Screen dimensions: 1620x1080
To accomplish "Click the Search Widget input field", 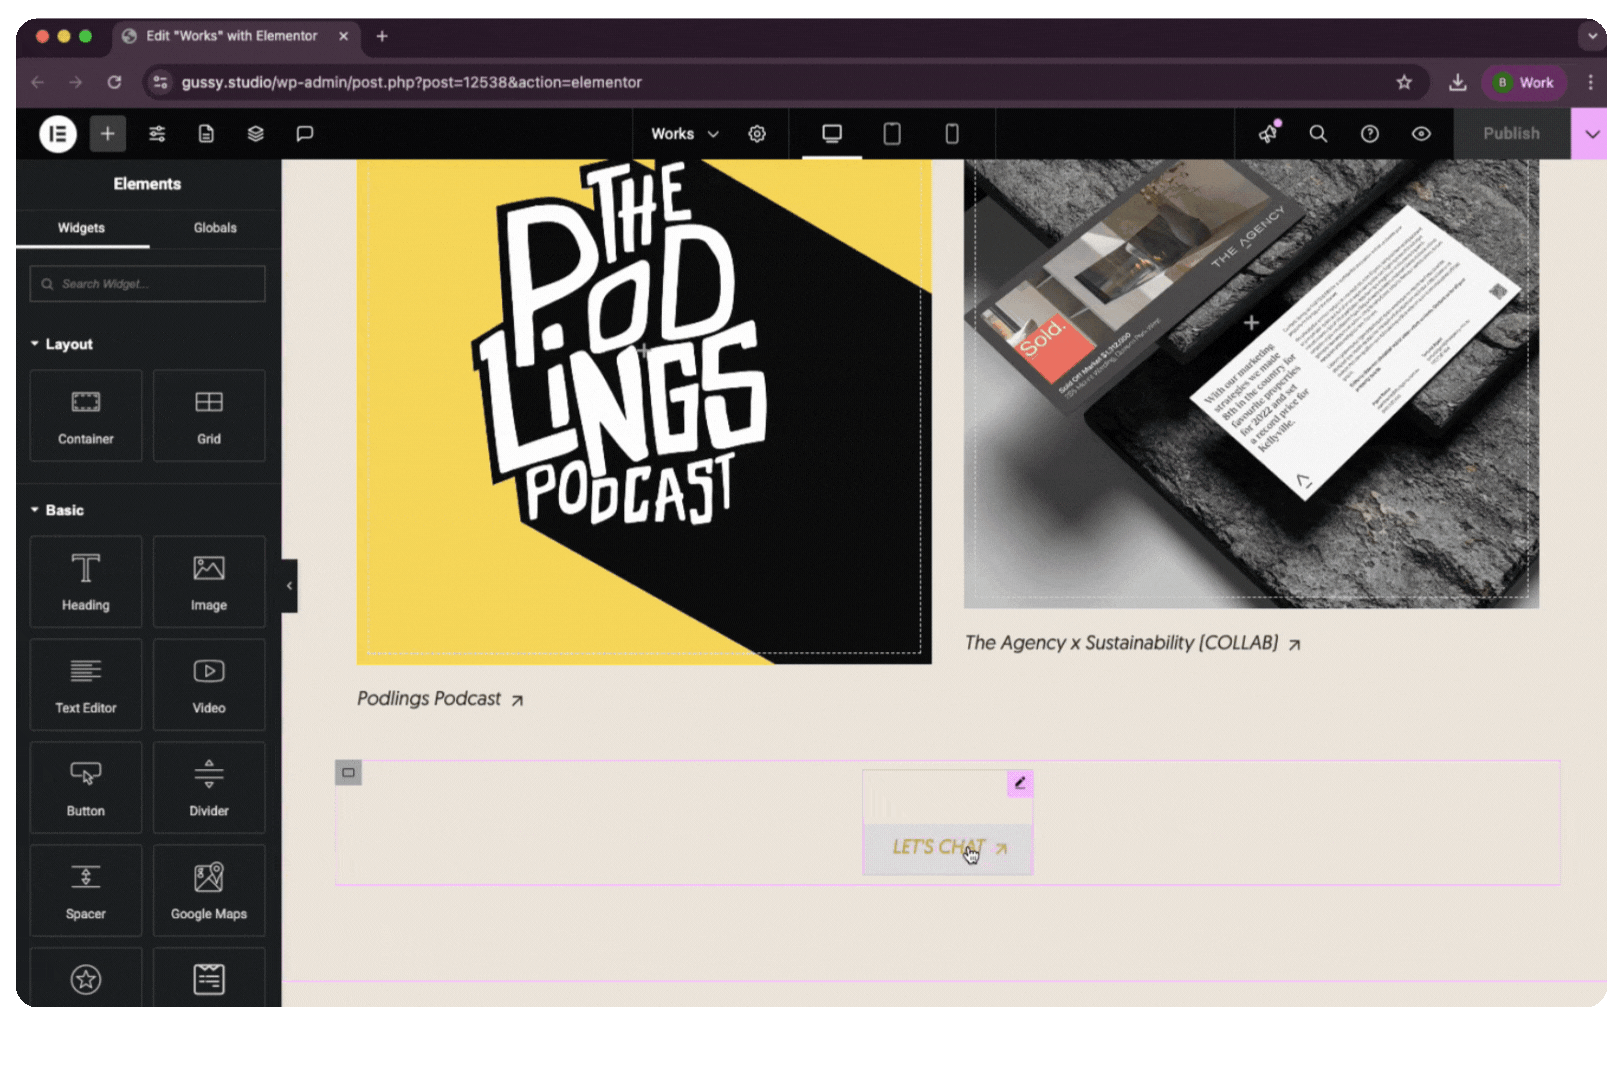I will click(x=148, y=284).
